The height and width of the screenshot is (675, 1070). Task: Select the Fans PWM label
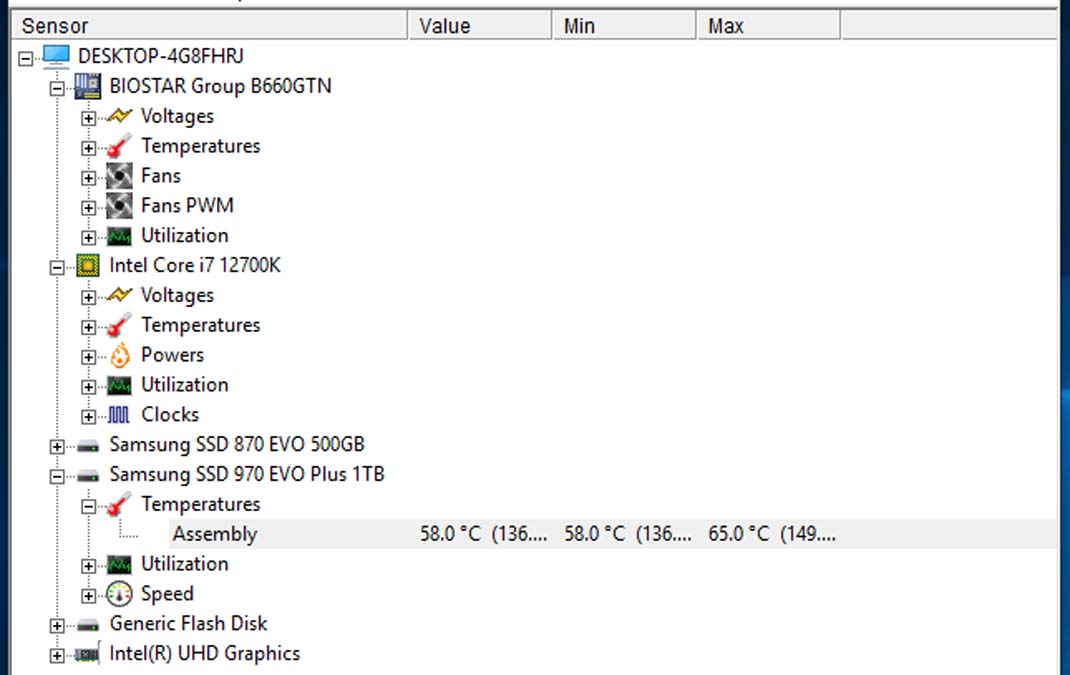(x=187, y=205)
